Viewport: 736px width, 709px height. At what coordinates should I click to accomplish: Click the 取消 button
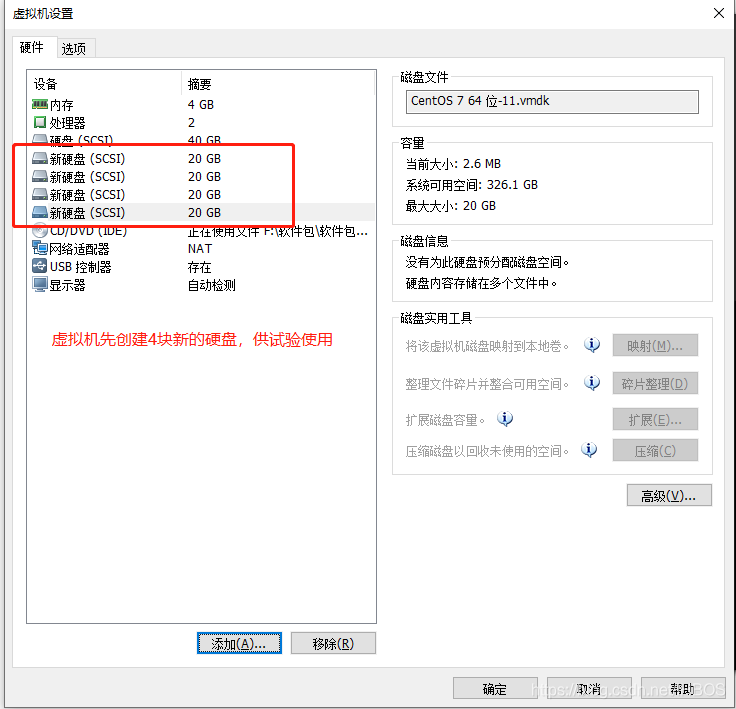click(589, 688)
